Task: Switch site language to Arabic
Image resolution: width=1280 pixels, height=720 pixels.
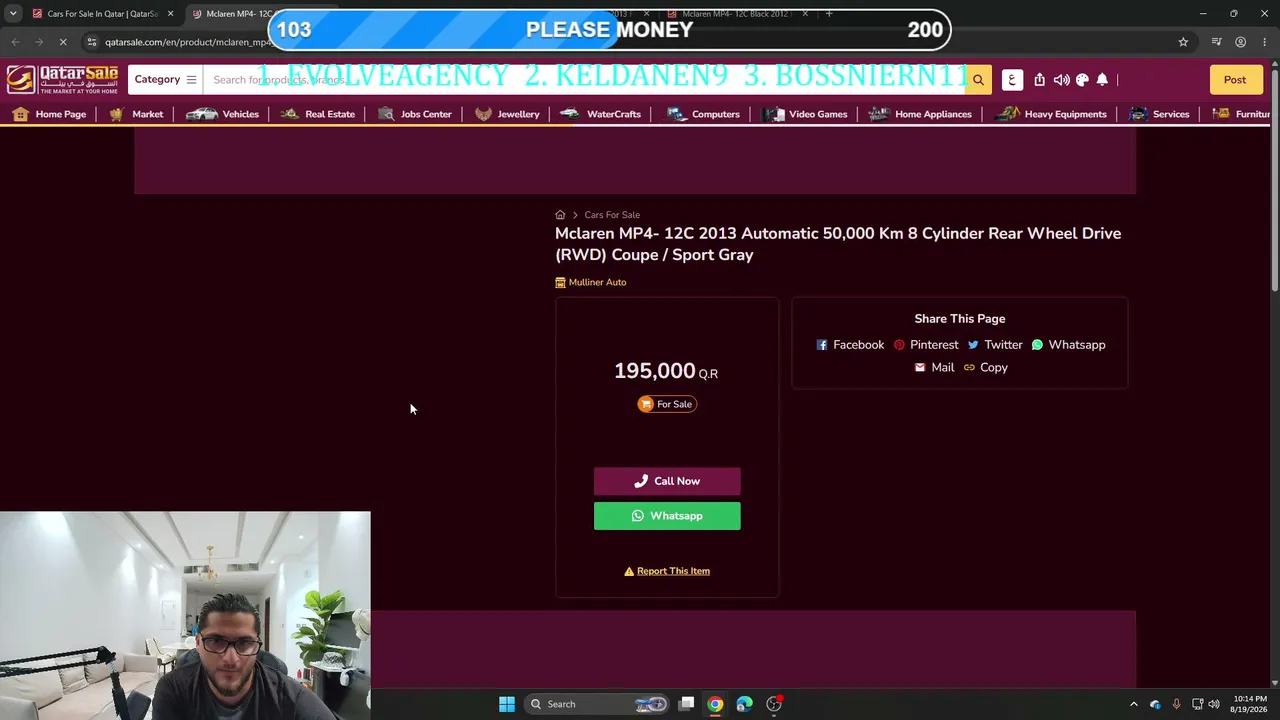Action: [x=1012, y=80]
